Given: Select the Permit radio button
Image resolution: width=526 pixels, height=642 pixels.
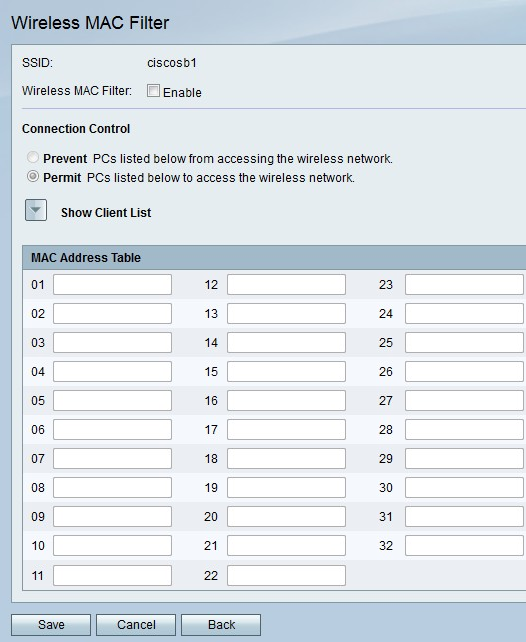Looking at the screenshot, I should click(x=33, y=176).
